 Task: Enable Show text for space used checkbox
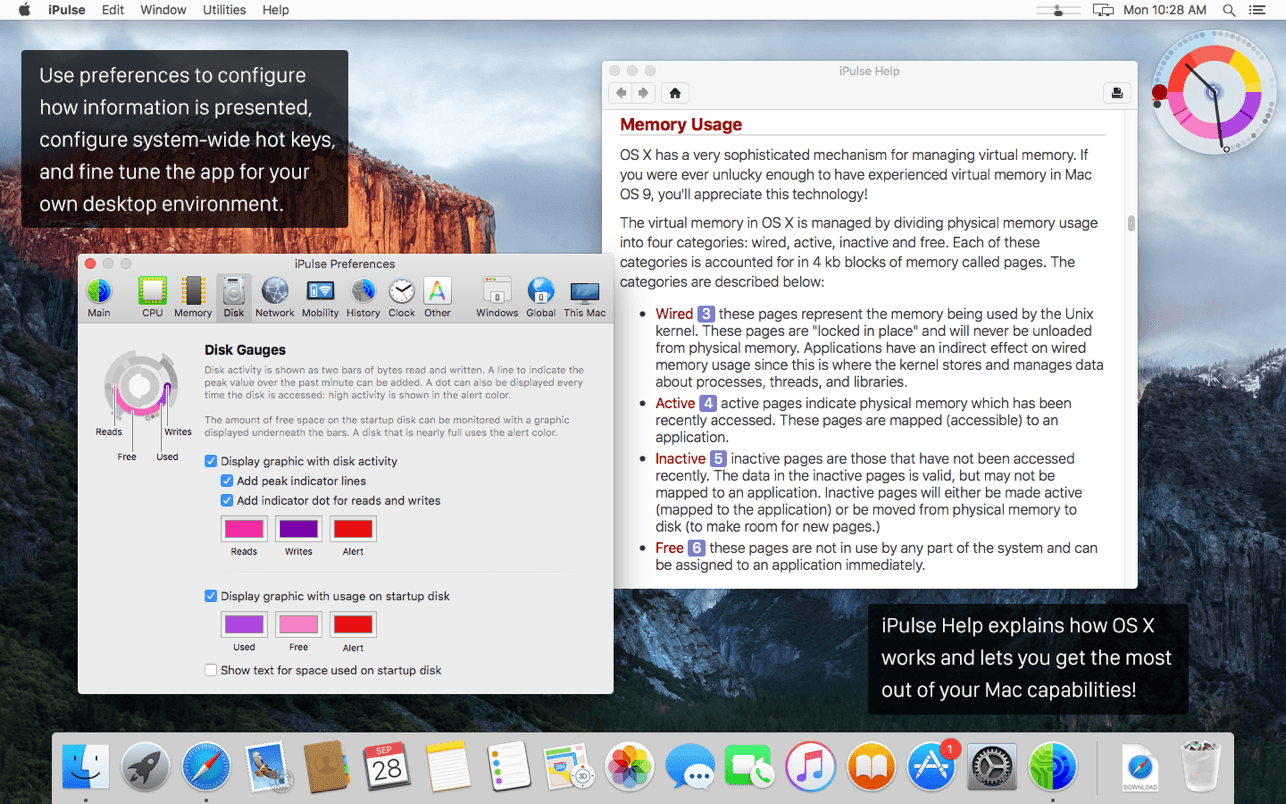pos(211,670)
